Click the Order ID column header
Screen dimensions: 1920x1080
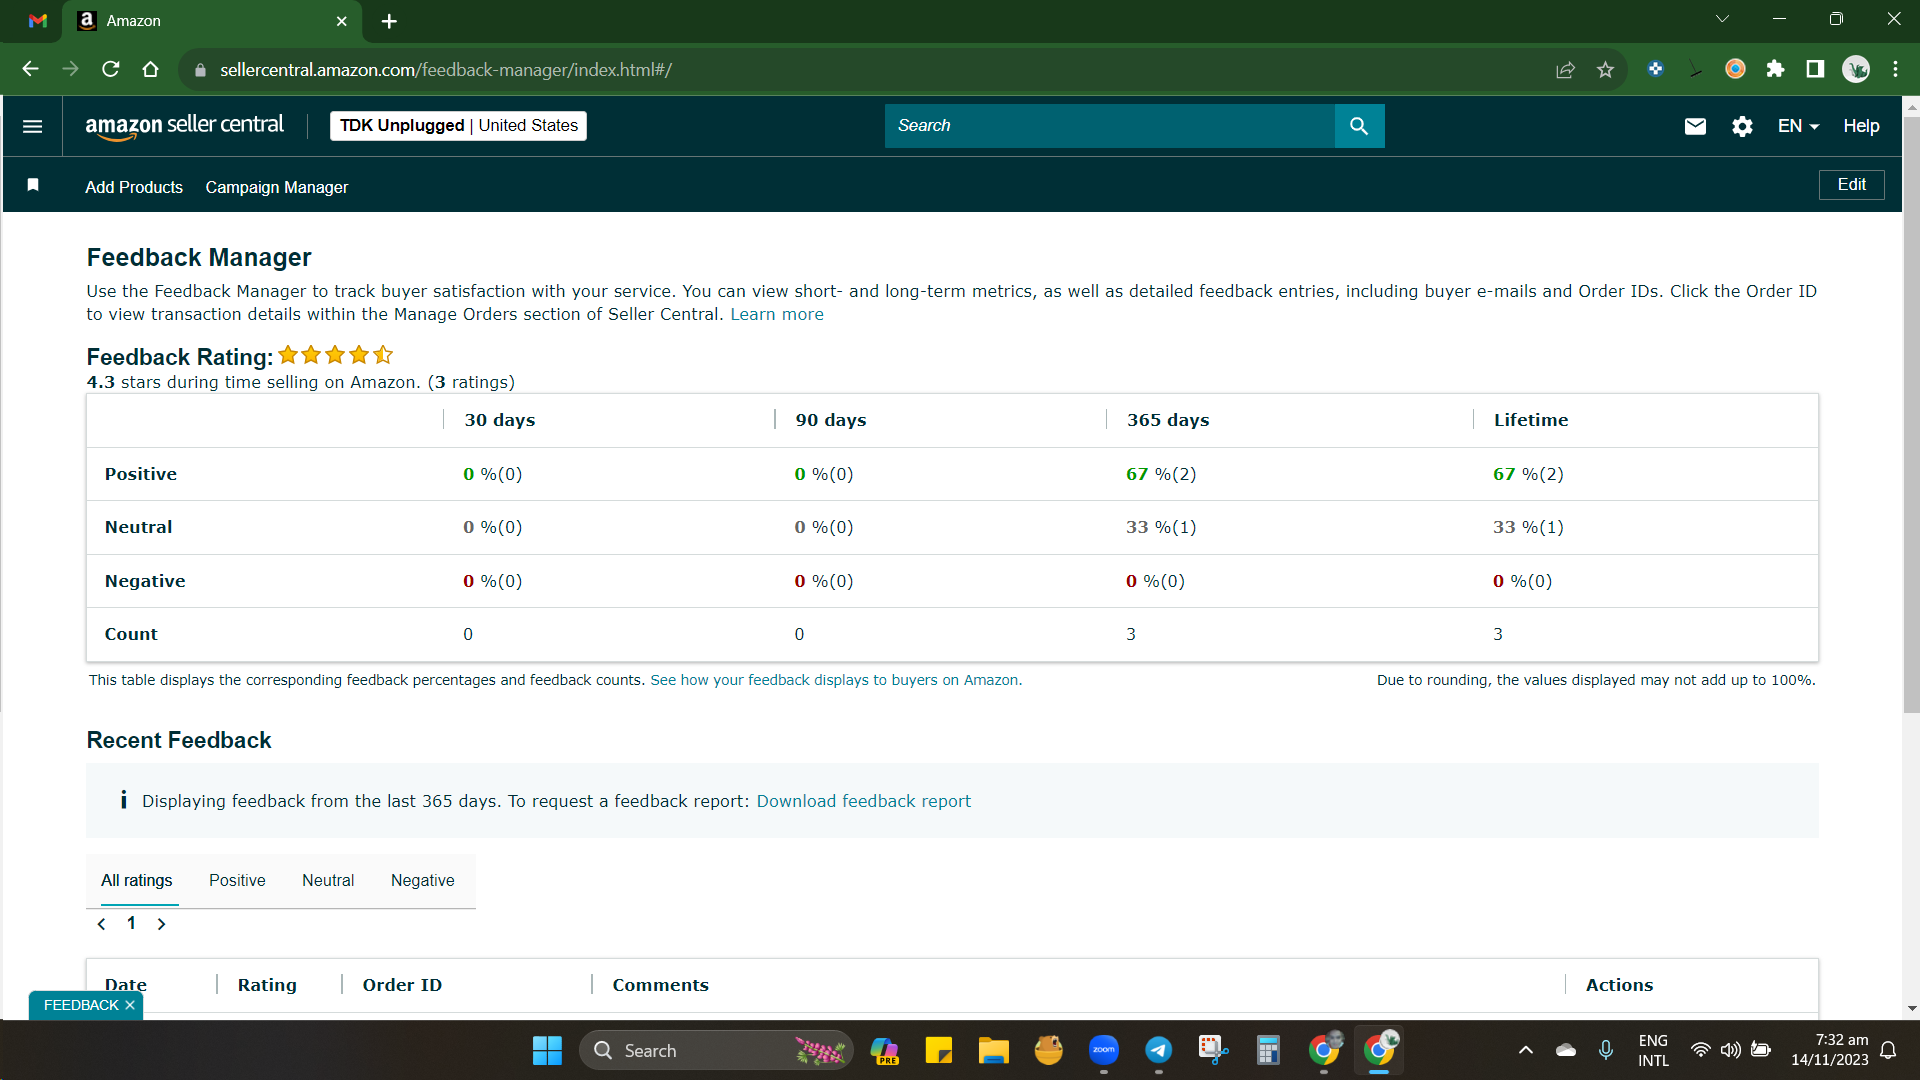pyautogui.click(x=402, y=985)
